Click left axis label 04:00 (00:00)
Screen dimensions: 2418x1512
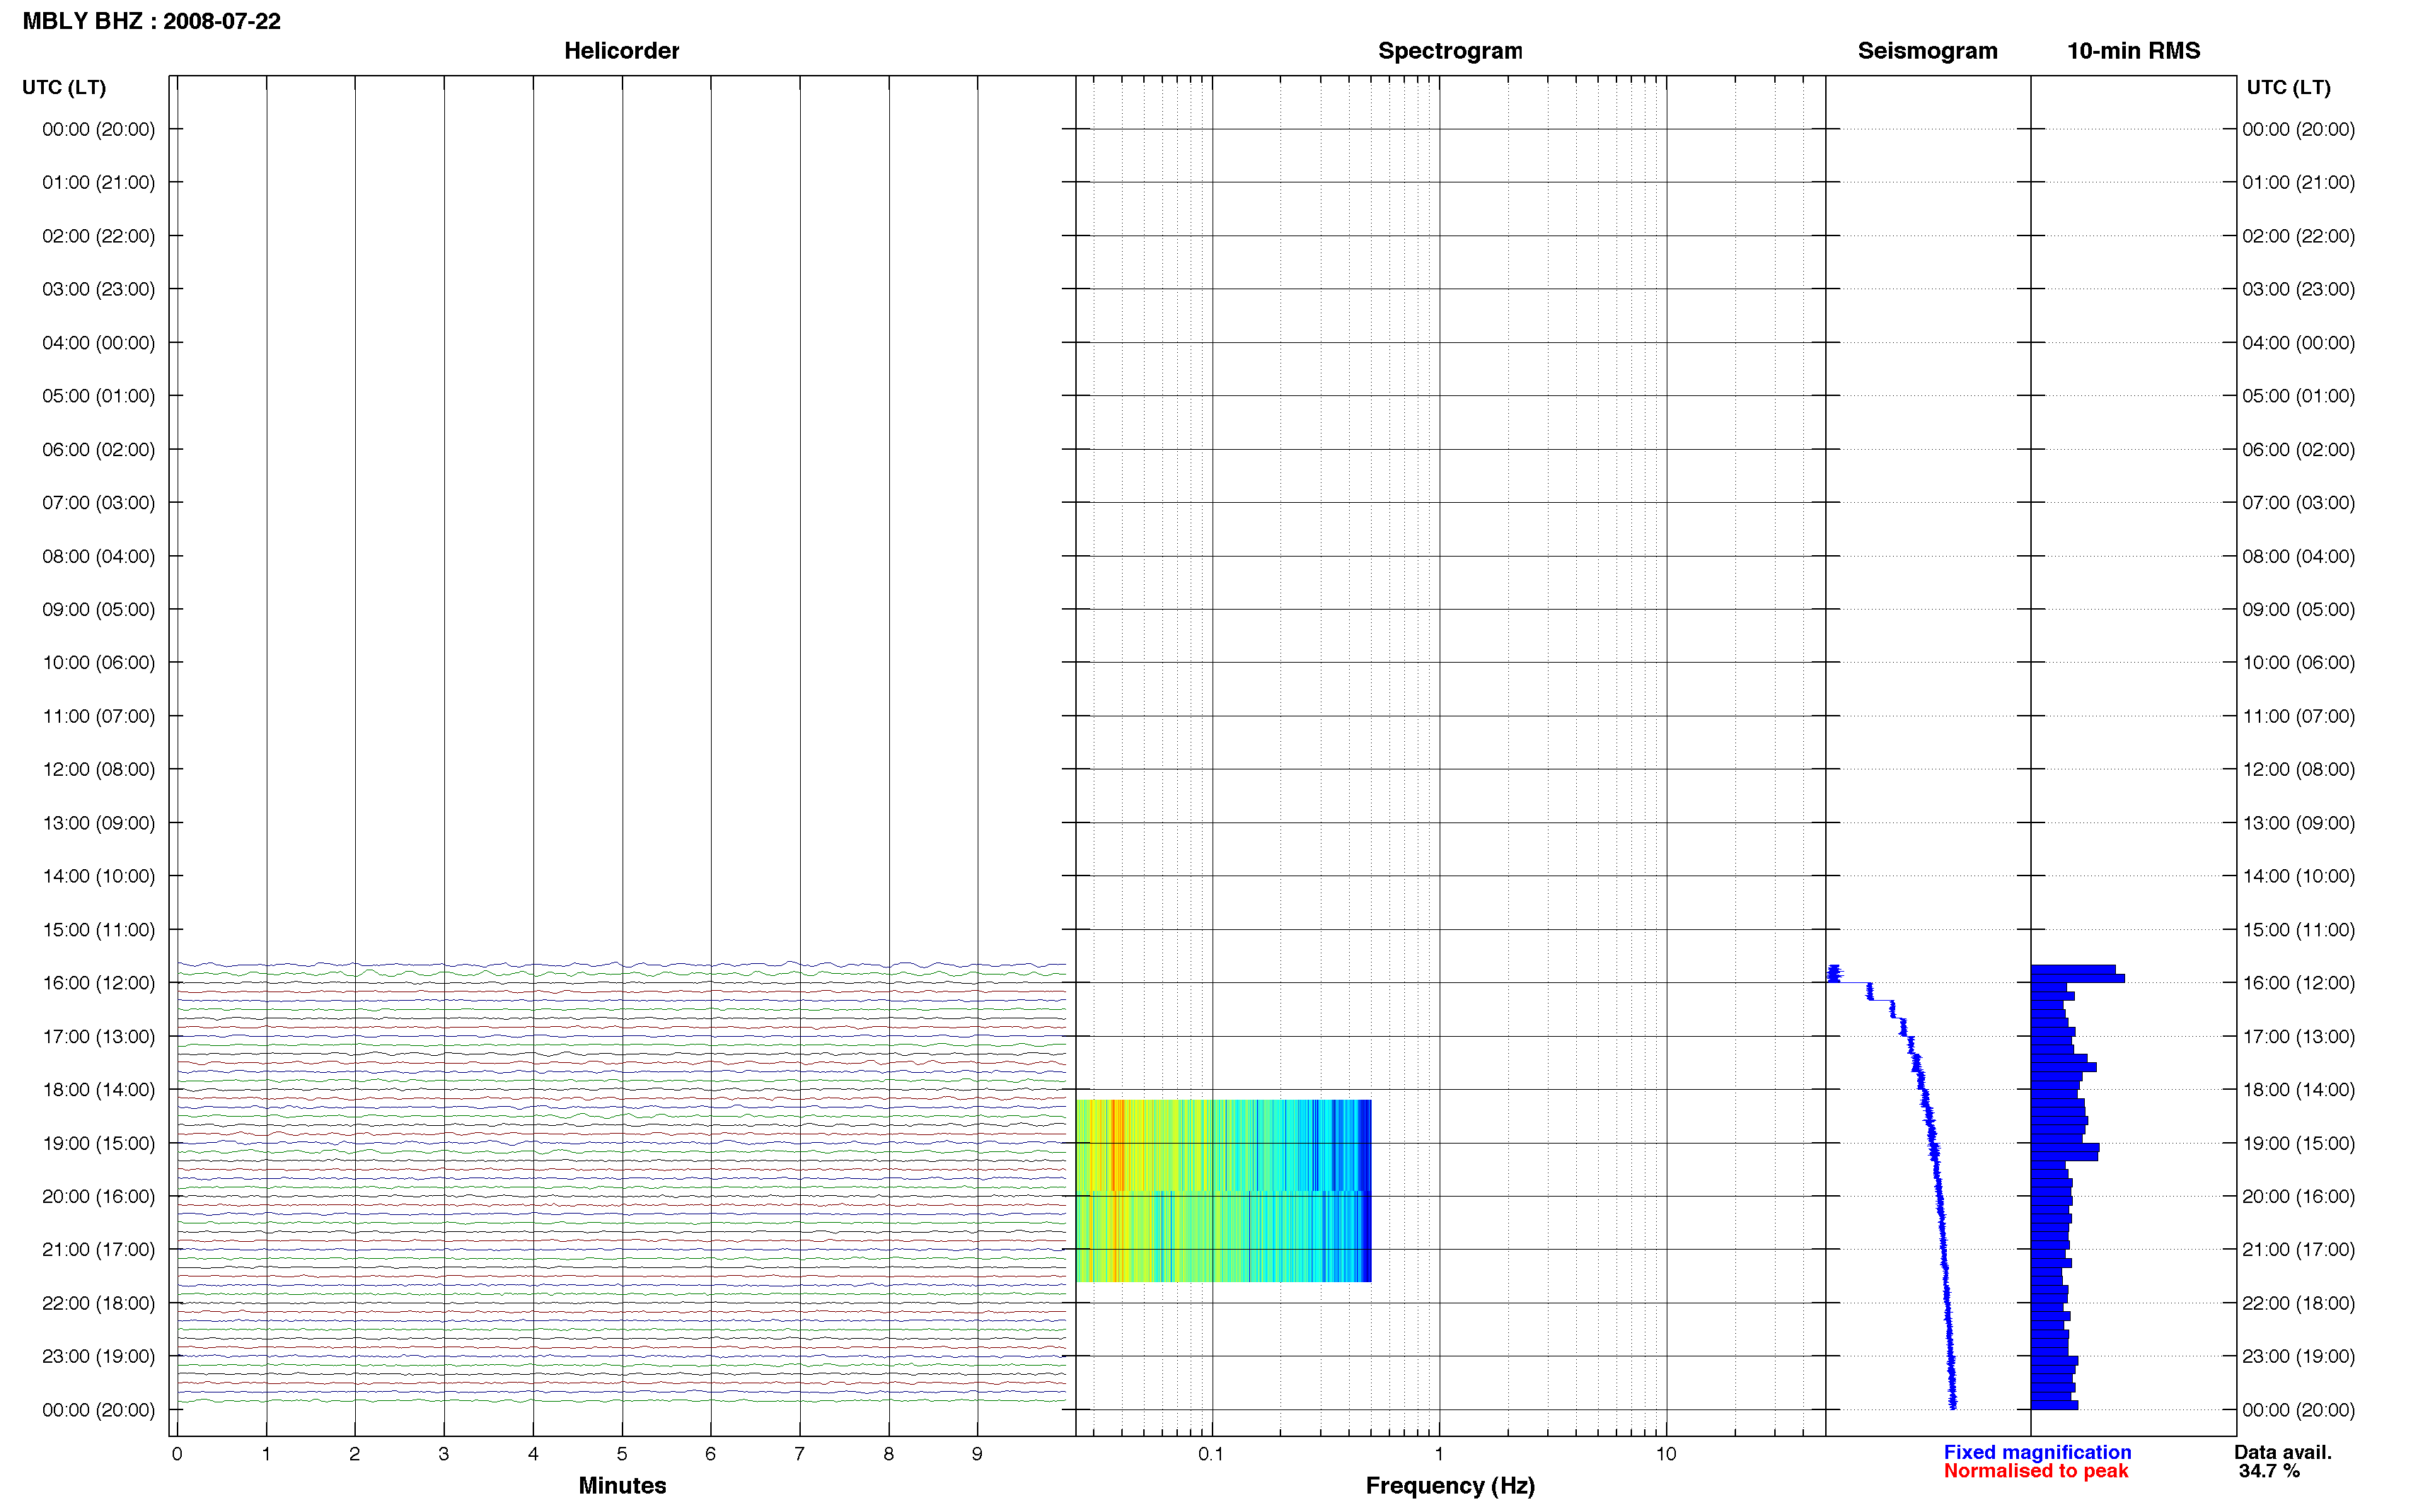(98, 343)
